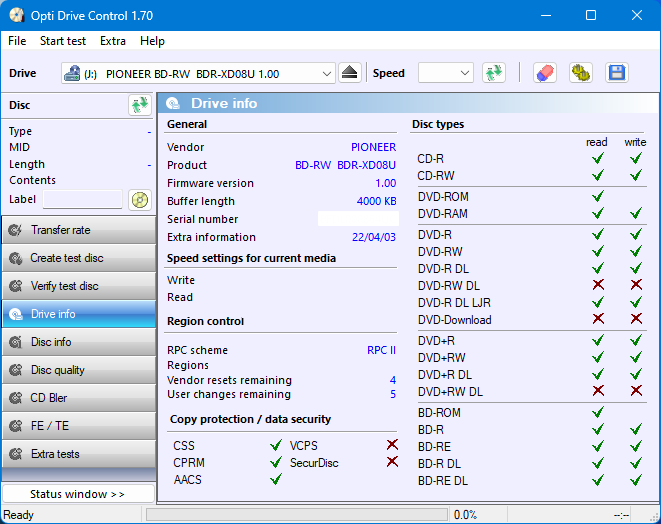Viewport: 661px width, 524px height.
Task: Click the eject disc icon
Action: point(349,73)
